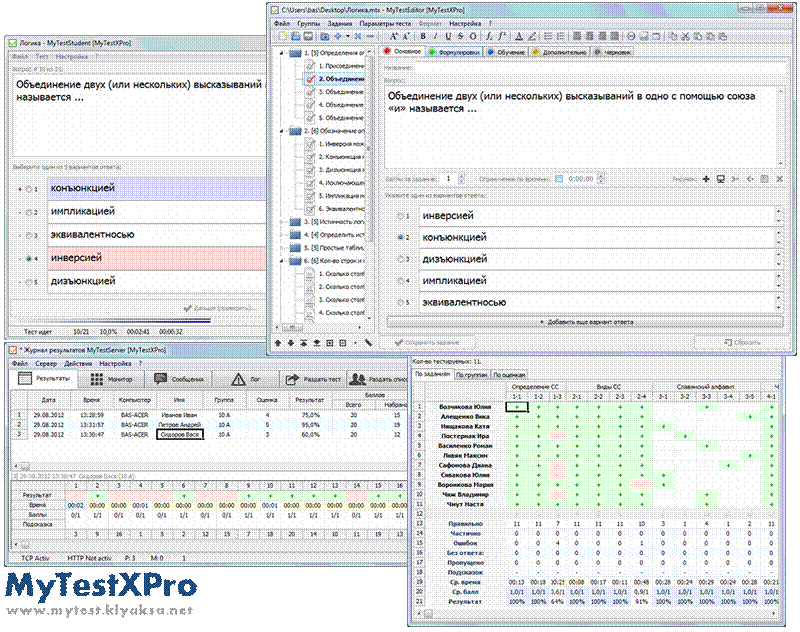The width and height of the screenshot is (800, 632).
Task: Add picture with the plus icon near Рисунок
Action: 706,179
